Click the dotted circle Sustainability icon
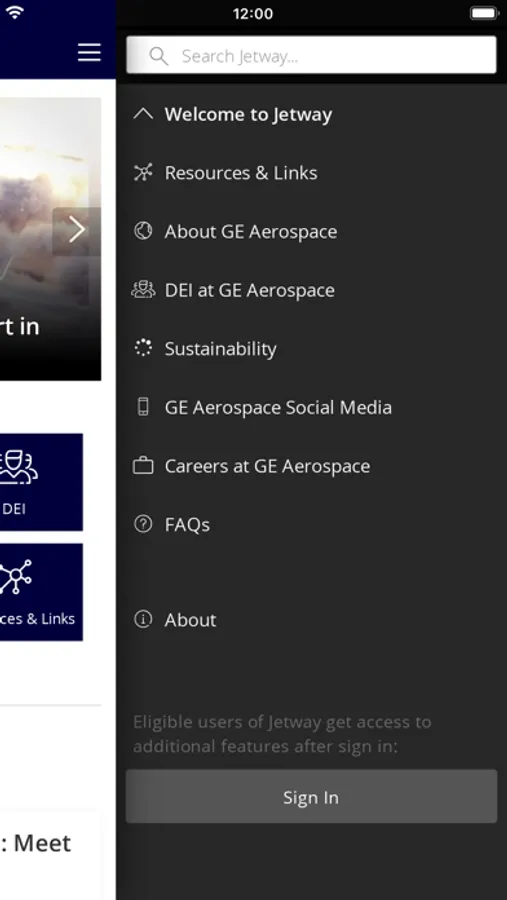Screen dimensions: 507x900 click(143, 348)
